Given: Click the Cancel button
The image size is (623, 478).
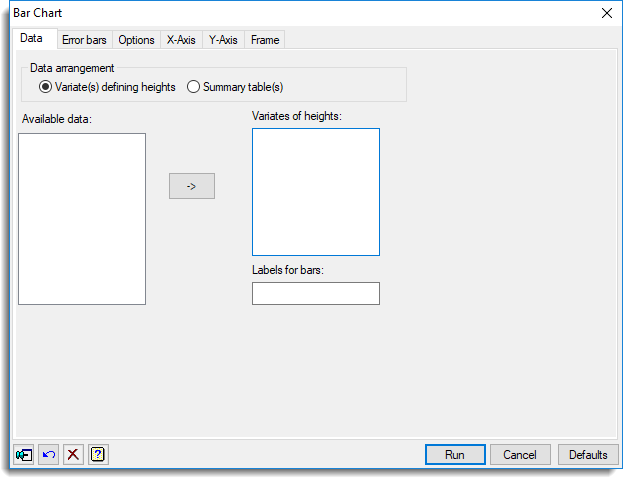Looking at the screenshot, I should 520,454.
